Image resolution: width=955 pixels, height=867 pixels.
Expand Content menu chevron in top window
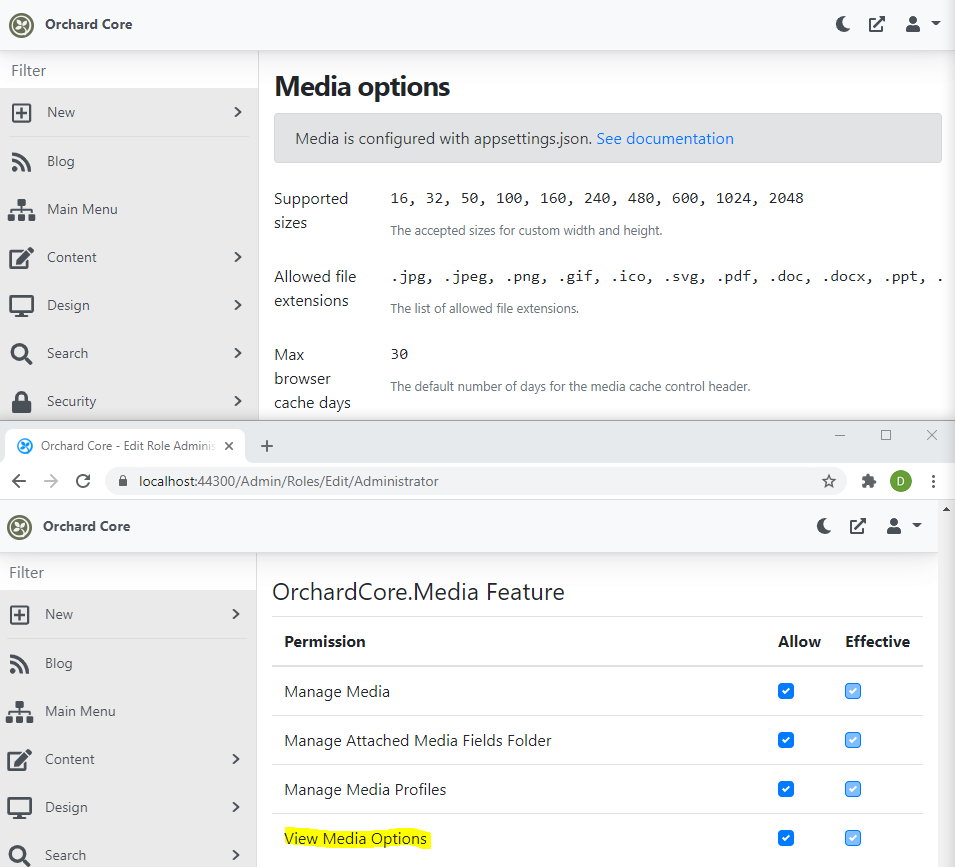click(x=238, y=257)
